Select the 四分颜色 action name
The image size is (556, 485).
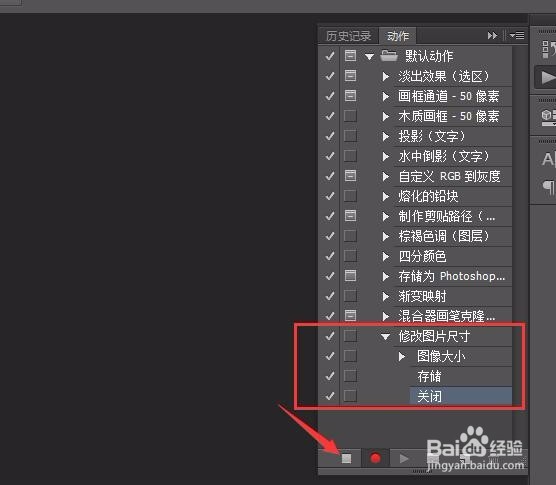pos(422,256)
